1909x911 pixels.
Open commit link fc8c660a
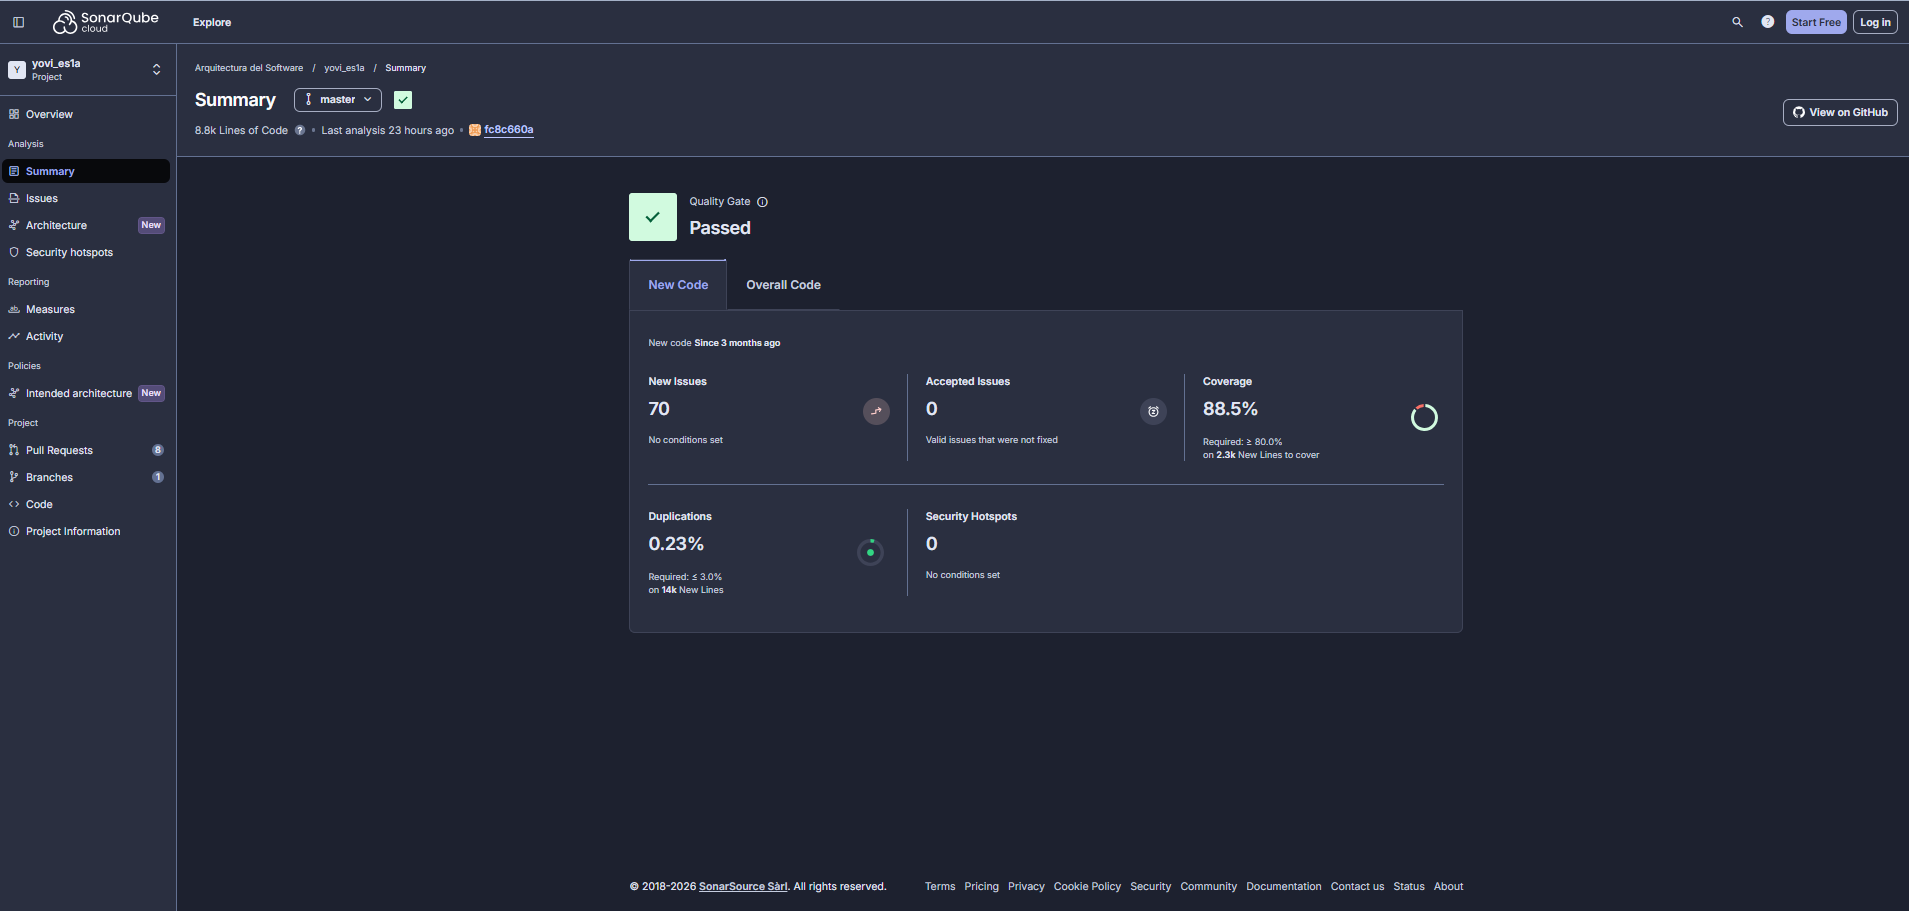[508, 129]
